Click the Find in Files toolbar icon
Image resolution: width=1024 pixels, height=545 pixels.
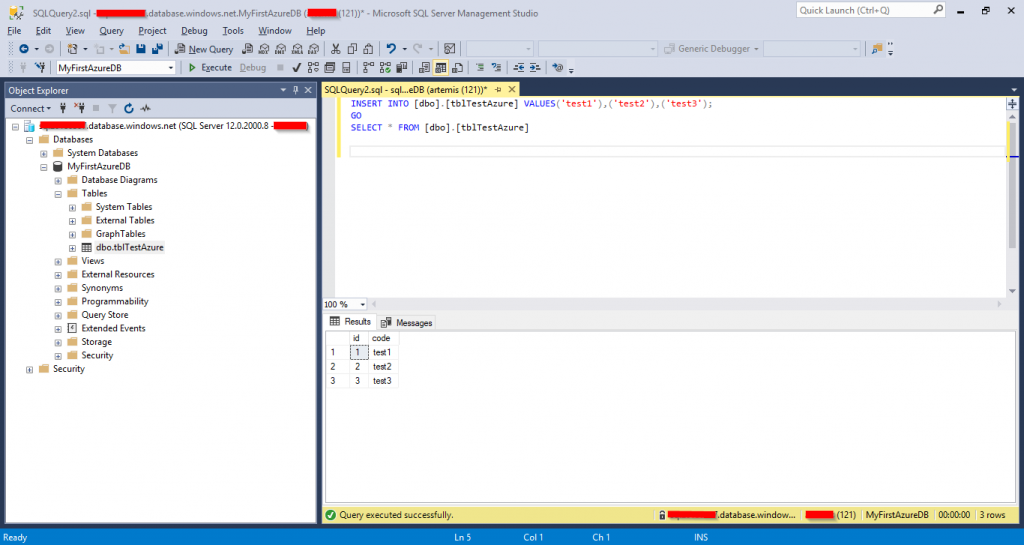(x=876, y=49)
